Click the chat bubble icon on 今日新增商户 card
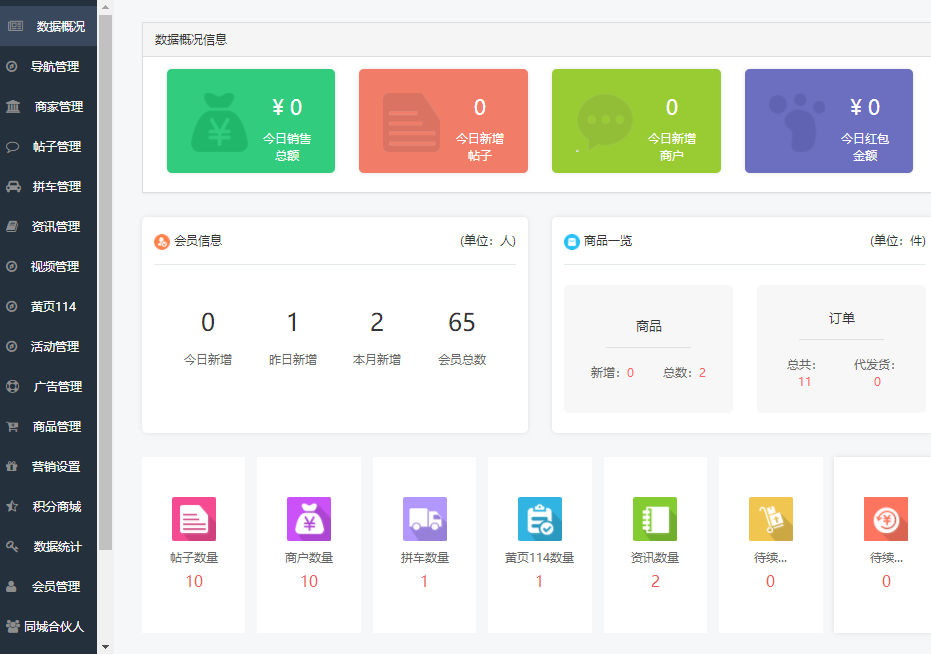This screenshot has width=931, height=654. click(x=605, y=121)
